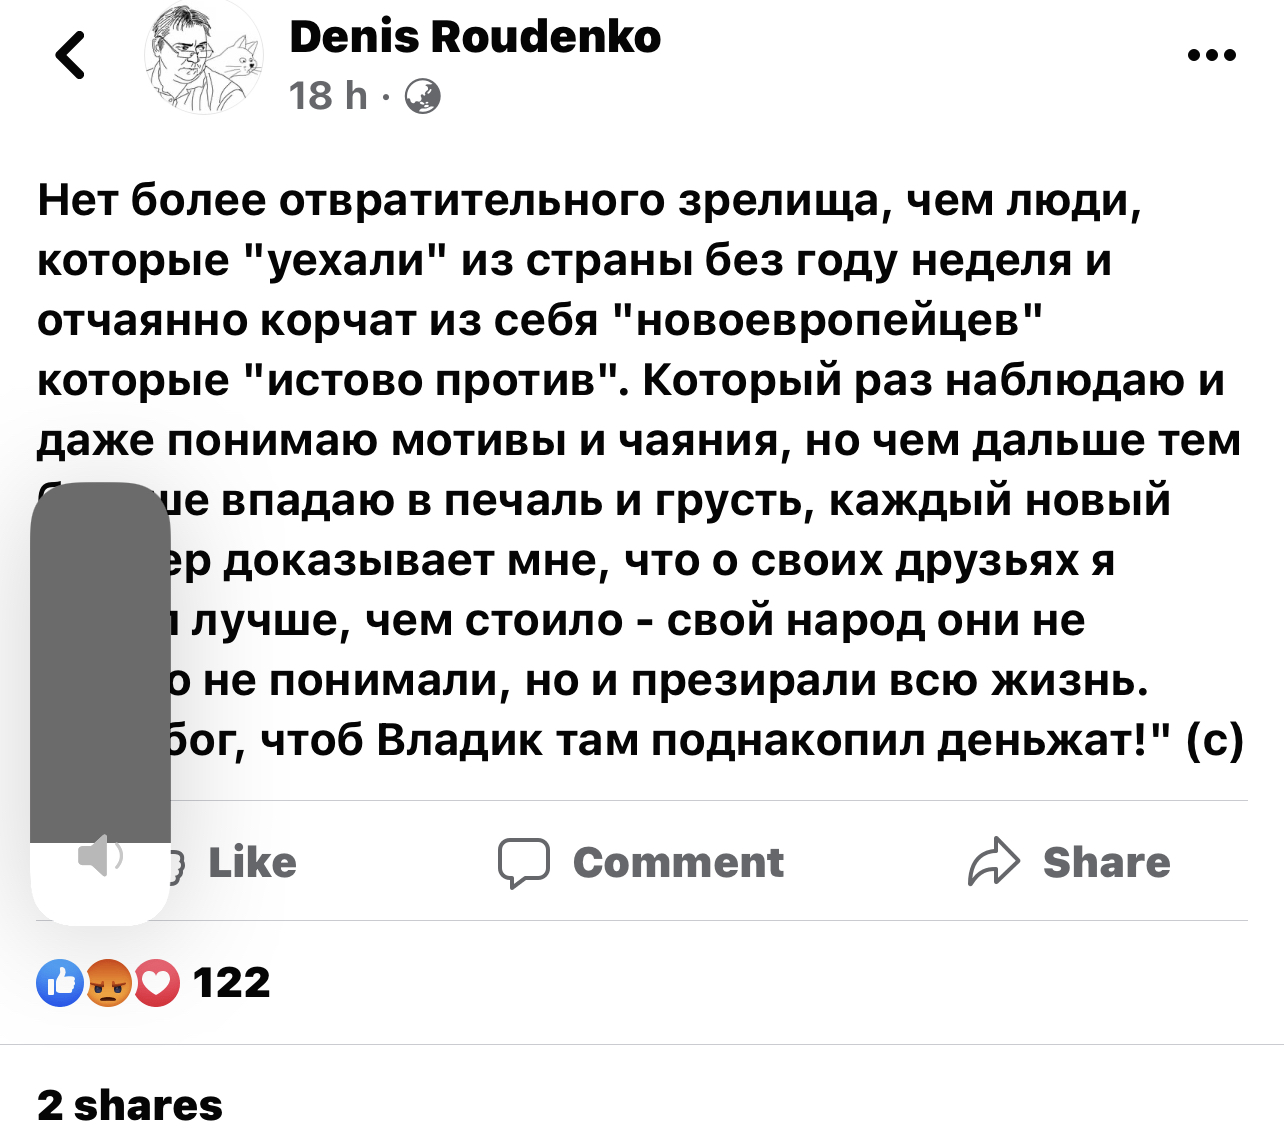This screenshot has height=1142, width=1284.
Task: Tap the angry face reaction icon
Action: click(x=108, y=983)
